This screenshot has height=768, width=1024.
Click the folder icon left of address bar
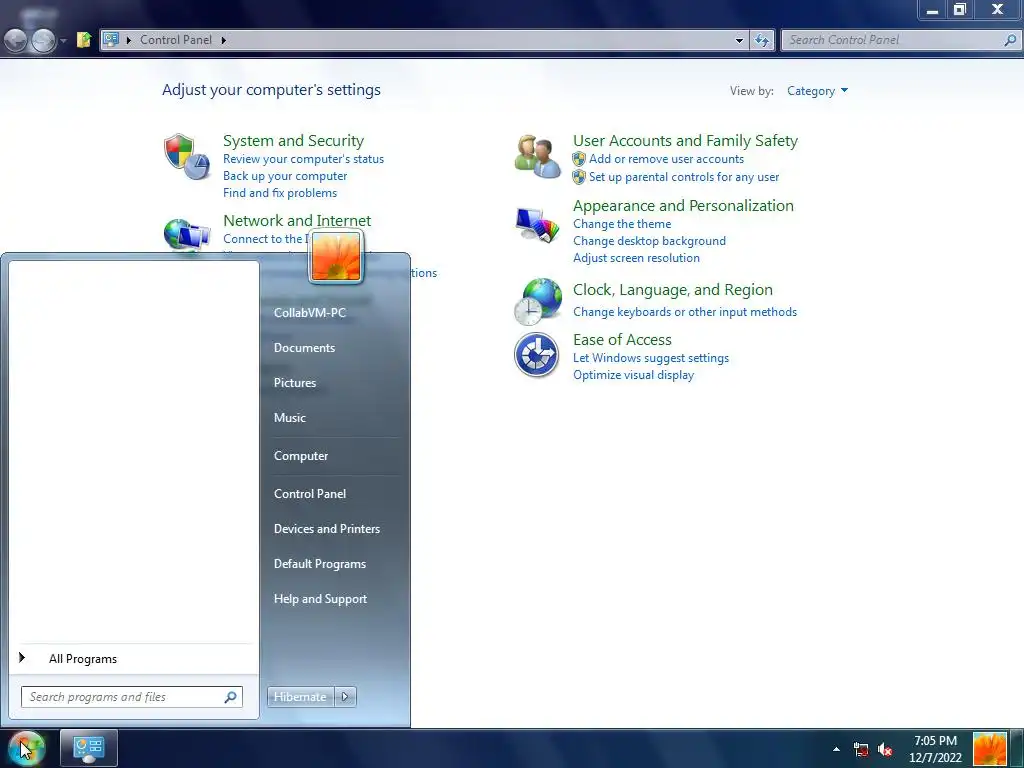click(84, 40)
